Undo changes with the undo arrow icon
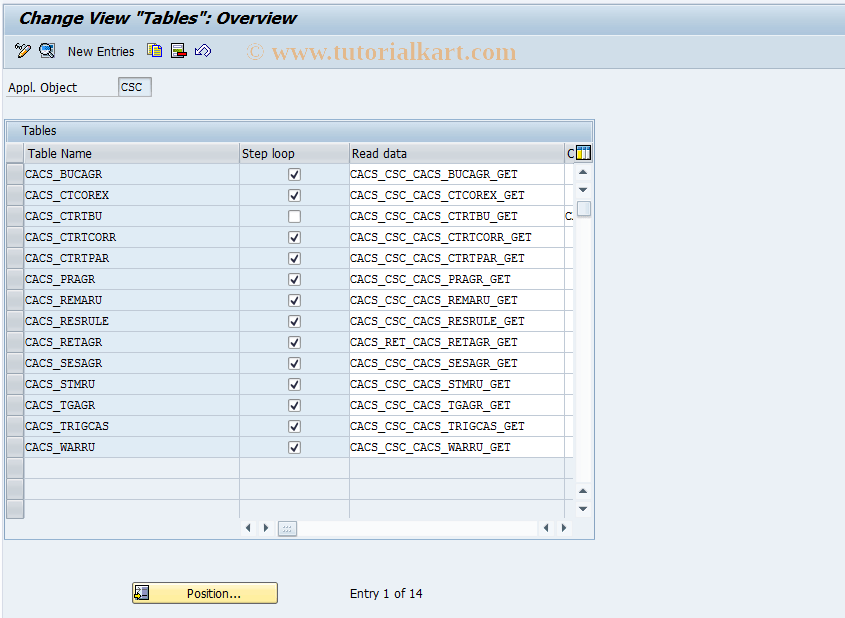 point(203,51)
